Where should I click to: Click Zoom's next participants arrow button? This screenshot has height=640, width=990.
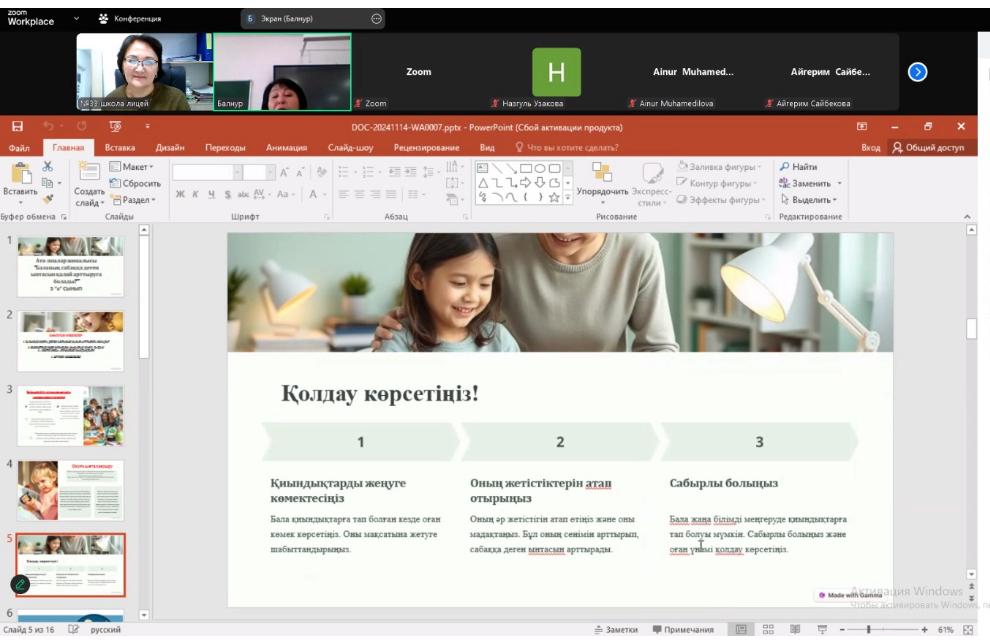click(917, 72)
